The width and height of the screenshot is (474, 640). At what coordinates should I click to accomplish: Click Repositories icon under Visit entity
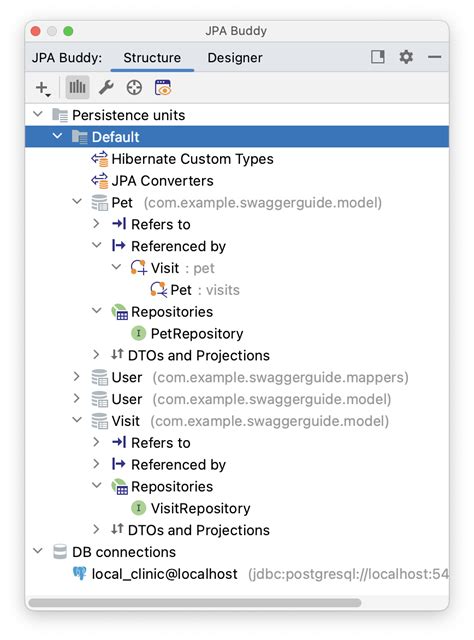pos(120,487)
